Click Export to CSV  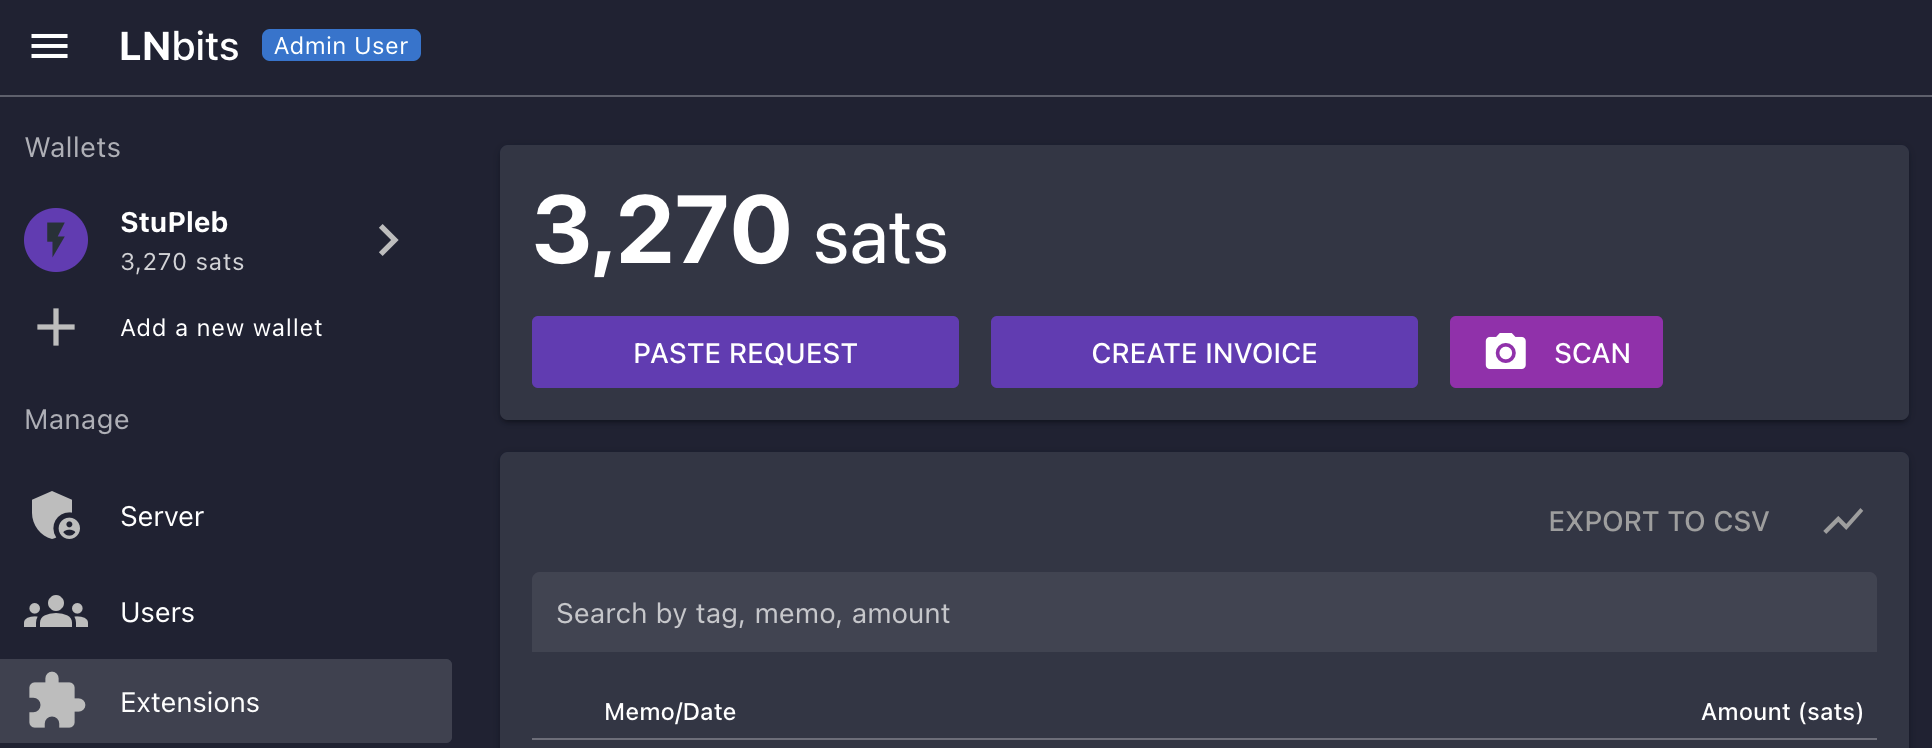[1659, 521]
